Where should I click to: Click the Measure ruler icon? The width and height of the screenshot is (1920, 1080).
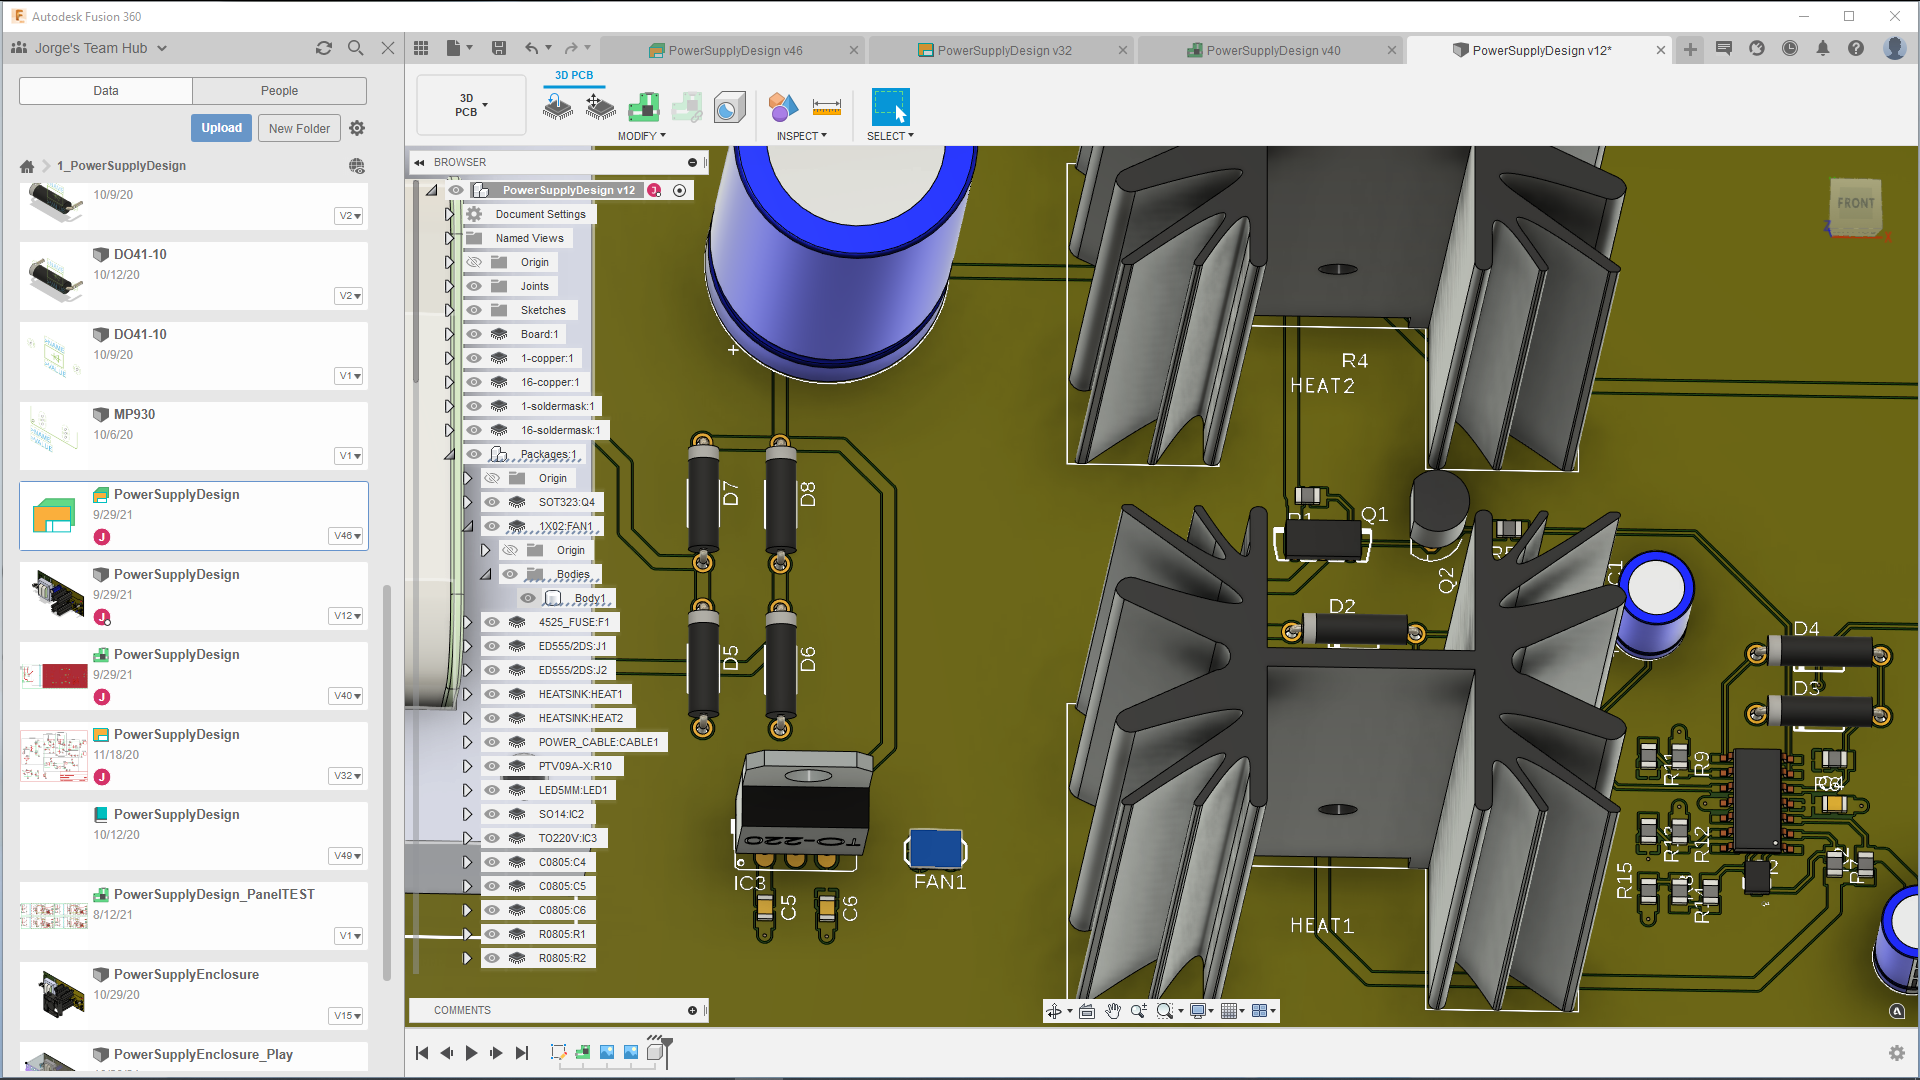(827, 106)
